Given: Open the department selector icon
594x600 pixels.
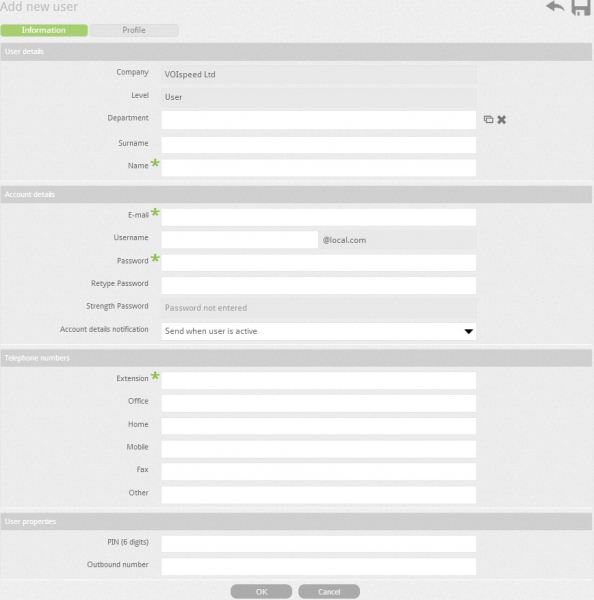Looking at the screenshot, I should click(488, 119).
